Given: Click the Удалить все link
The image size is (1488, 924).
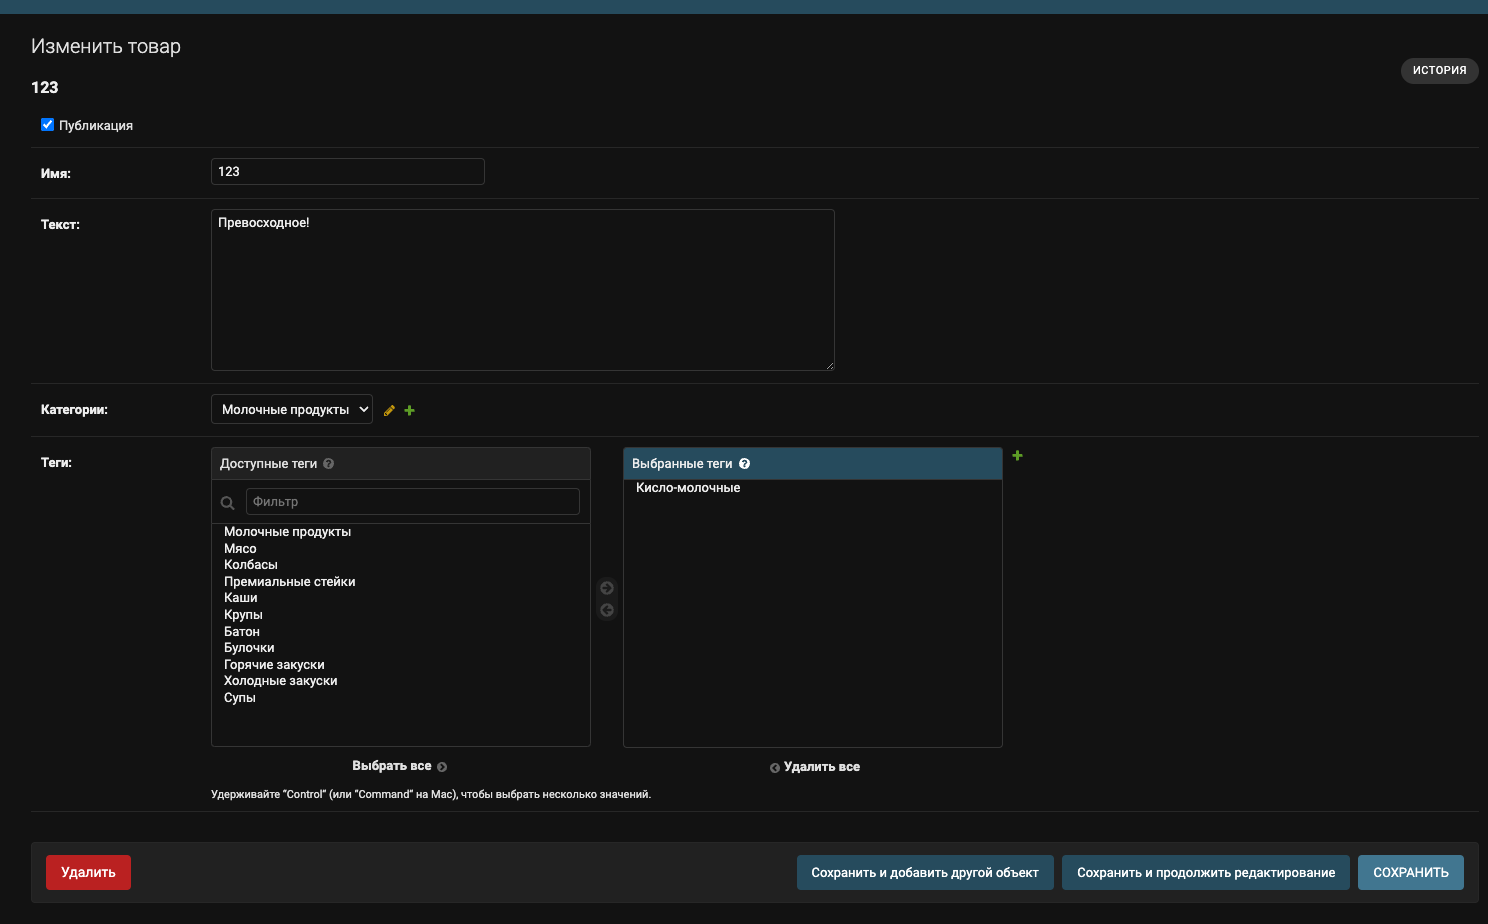Looking at the screenshot, I should (x=822, y=767).
